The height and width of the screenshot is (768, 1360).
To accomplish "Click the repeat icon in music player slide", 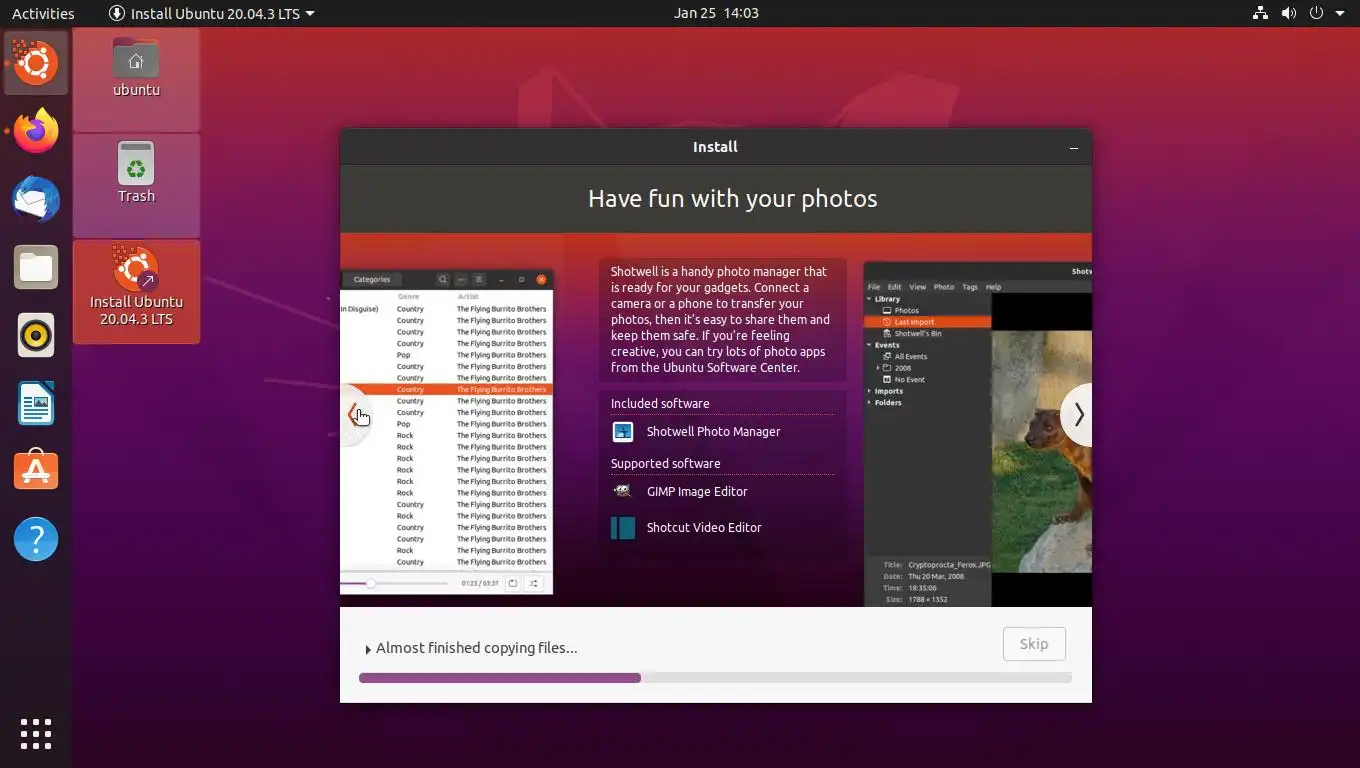I will click(513, 583).
